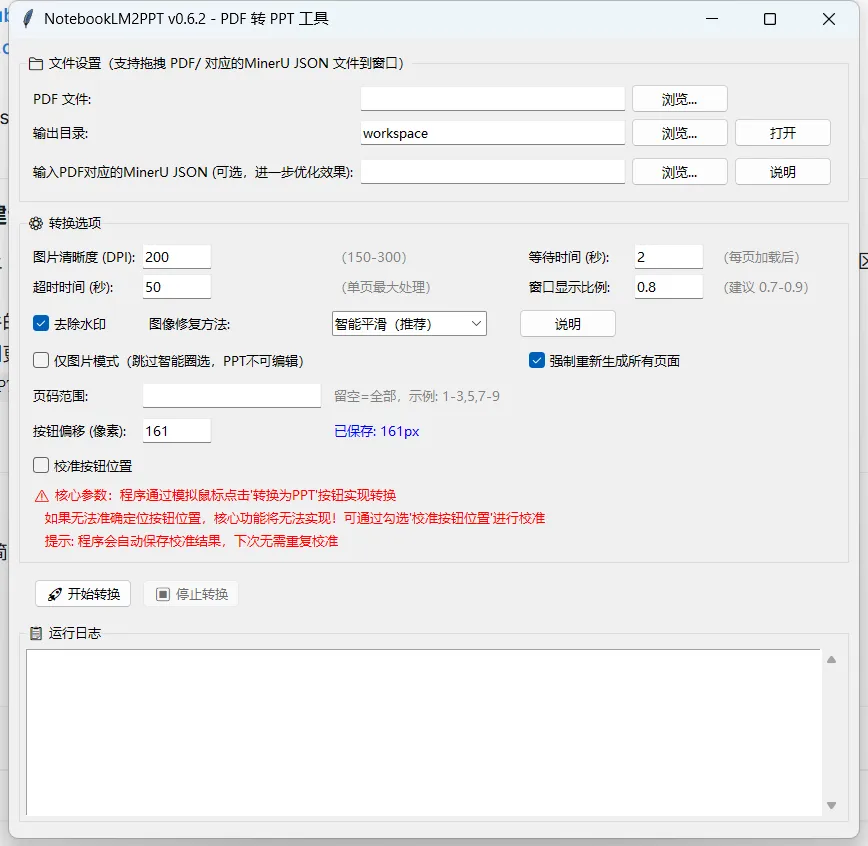Click the MinerU JSON path field
This screenshot has width=868, height=846.
[x=493, y=172]
